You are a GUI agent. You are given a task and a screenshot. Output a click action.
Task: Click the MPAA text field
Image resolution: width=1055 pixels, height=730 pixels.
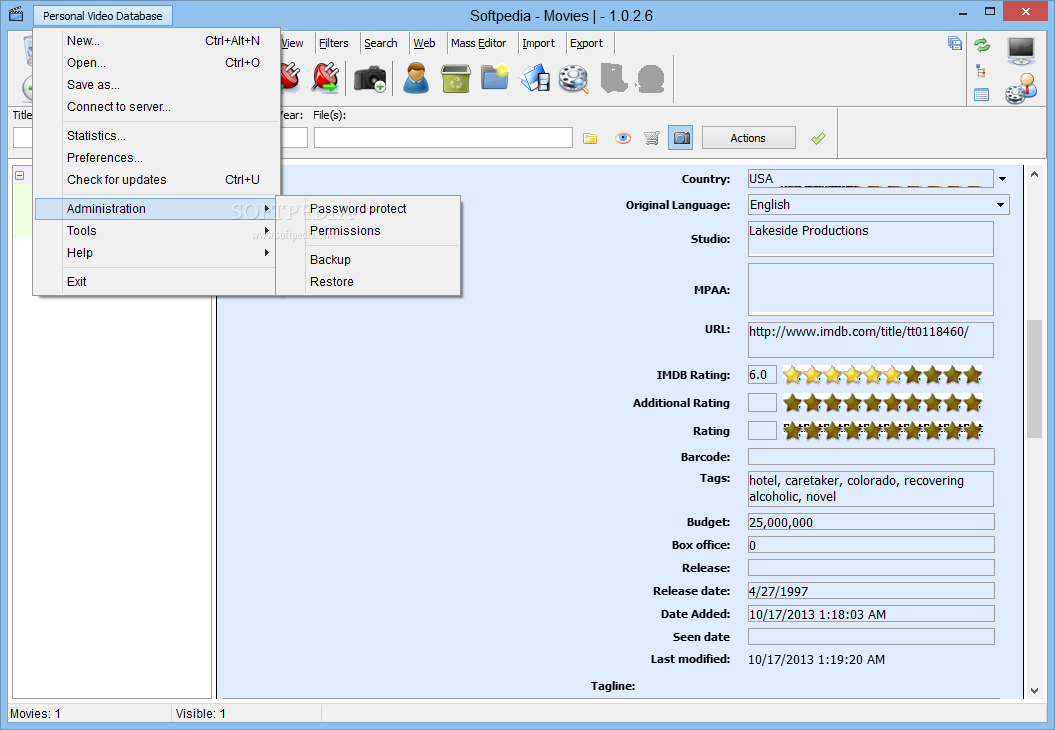871,289
